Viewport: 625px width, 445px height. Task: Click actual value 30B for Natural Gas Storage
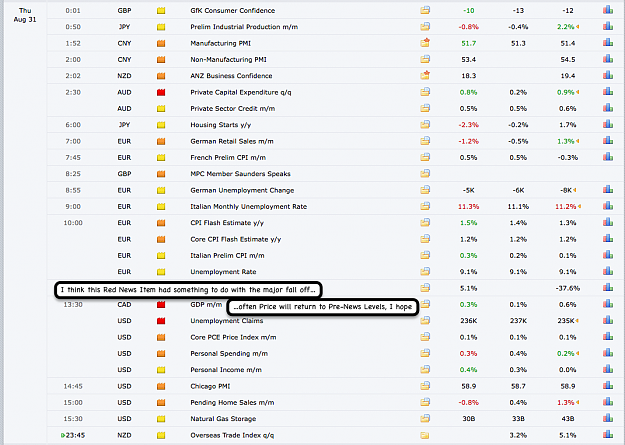click(x=469, y=419)
